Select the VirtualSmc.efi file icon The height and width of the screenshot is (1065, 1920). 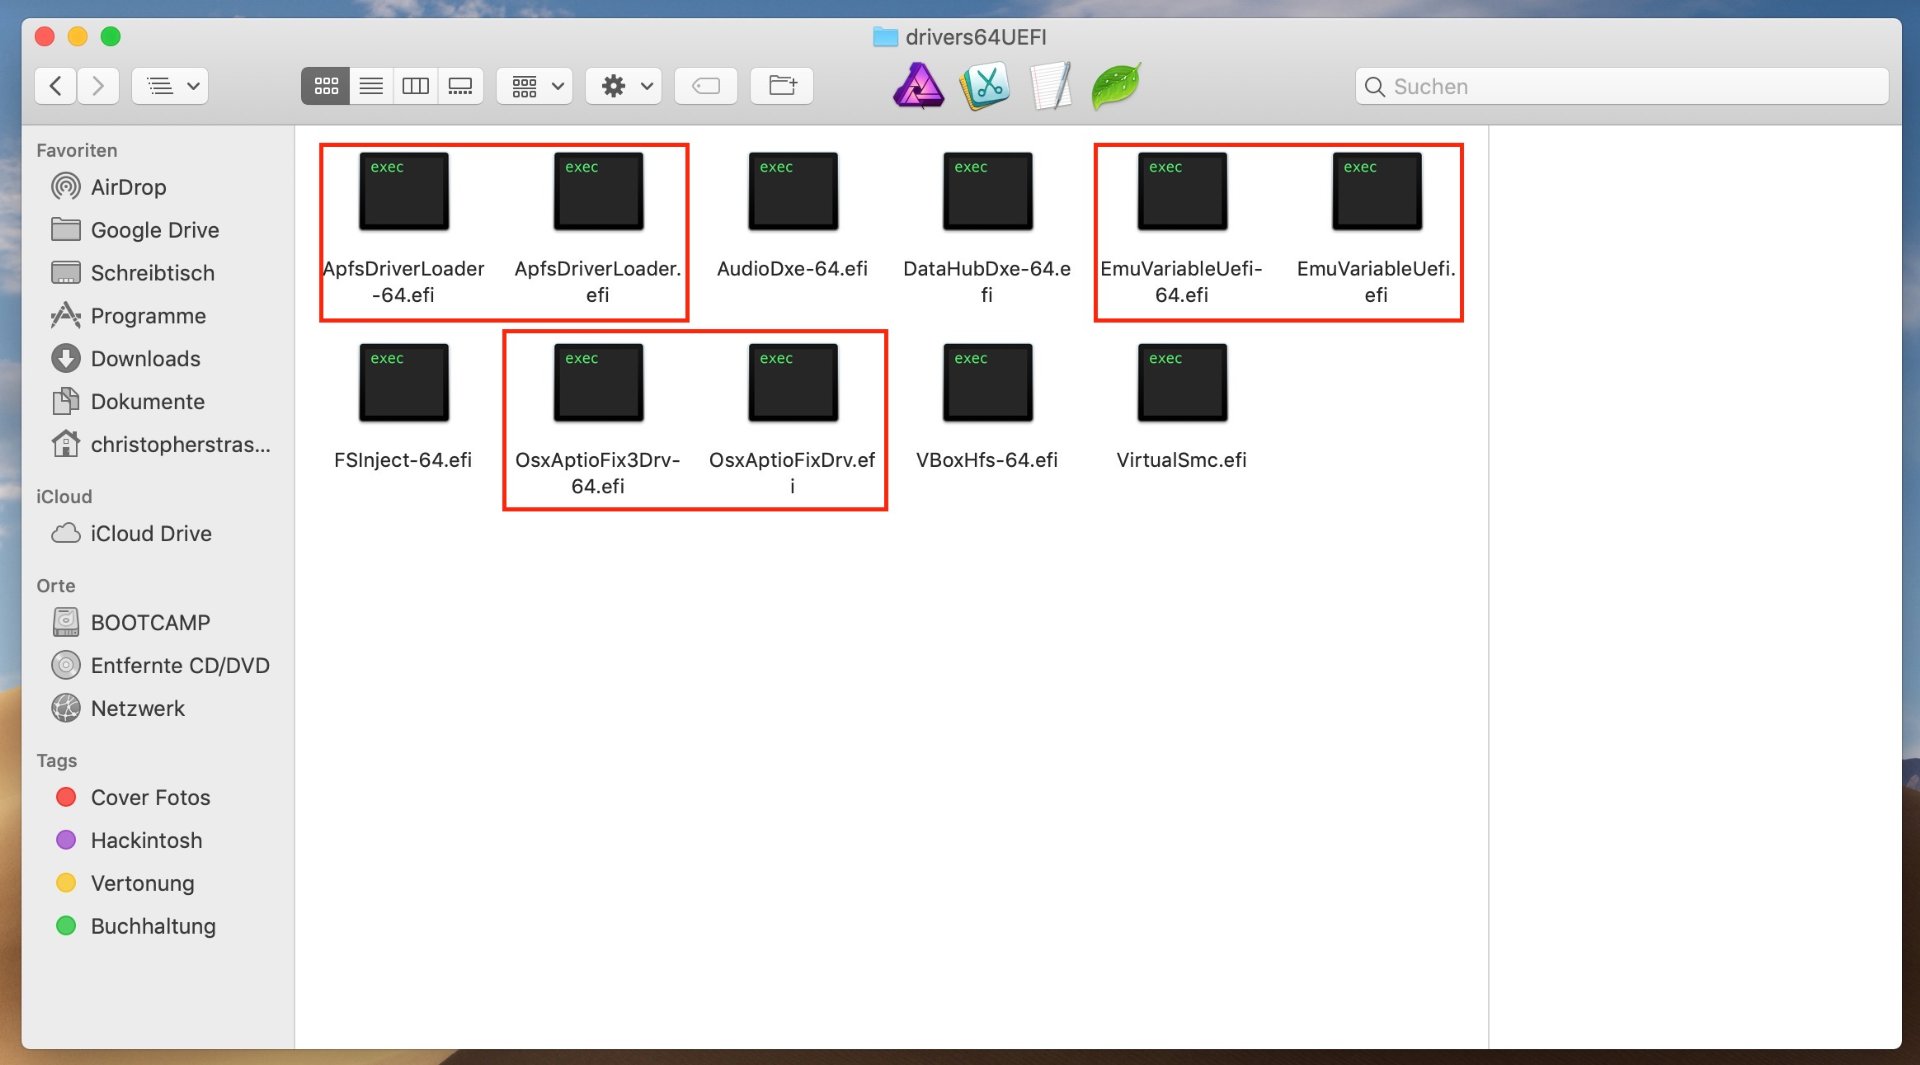pos(1182,382)
